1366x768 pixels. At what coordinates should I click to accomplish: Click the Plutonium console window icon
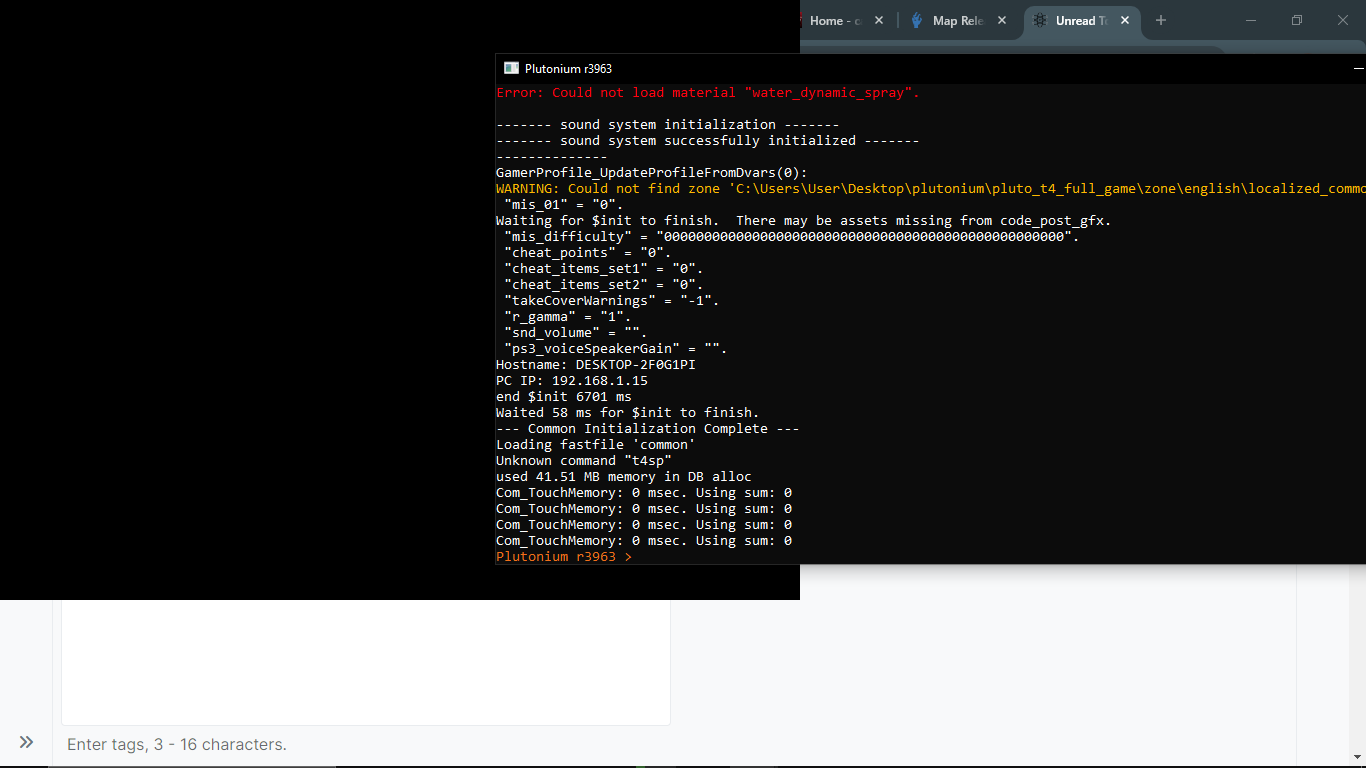pos(511,68)
